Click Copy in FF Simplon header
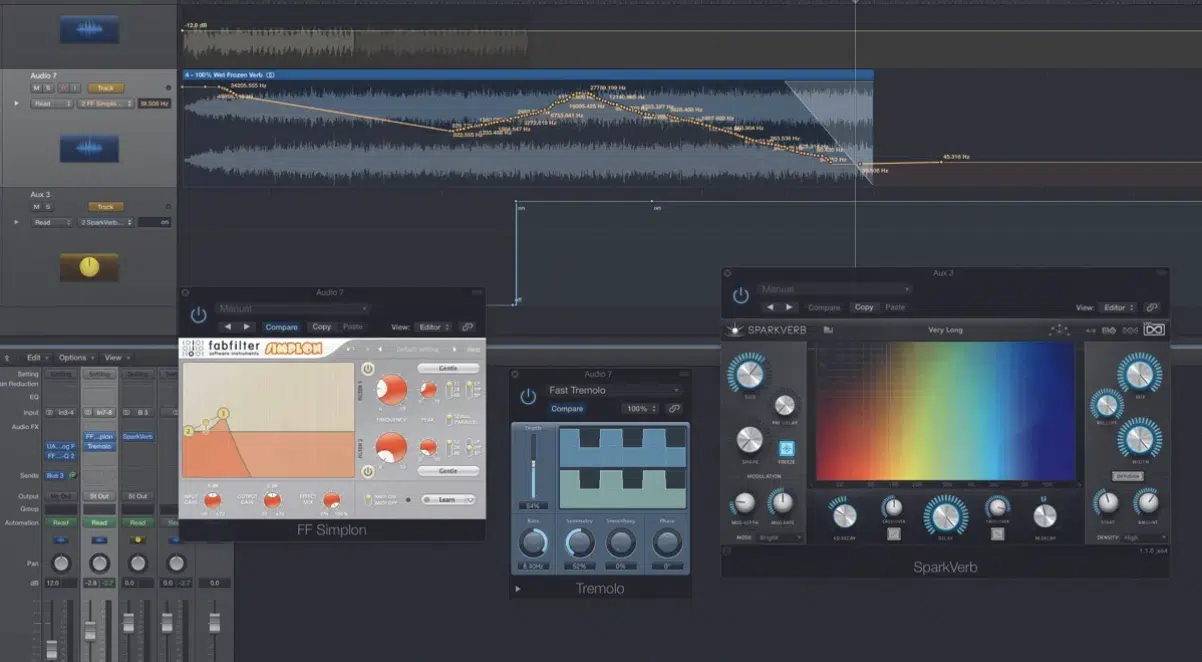This screenshot has height=662, width=1202. [x=321, y=327]
